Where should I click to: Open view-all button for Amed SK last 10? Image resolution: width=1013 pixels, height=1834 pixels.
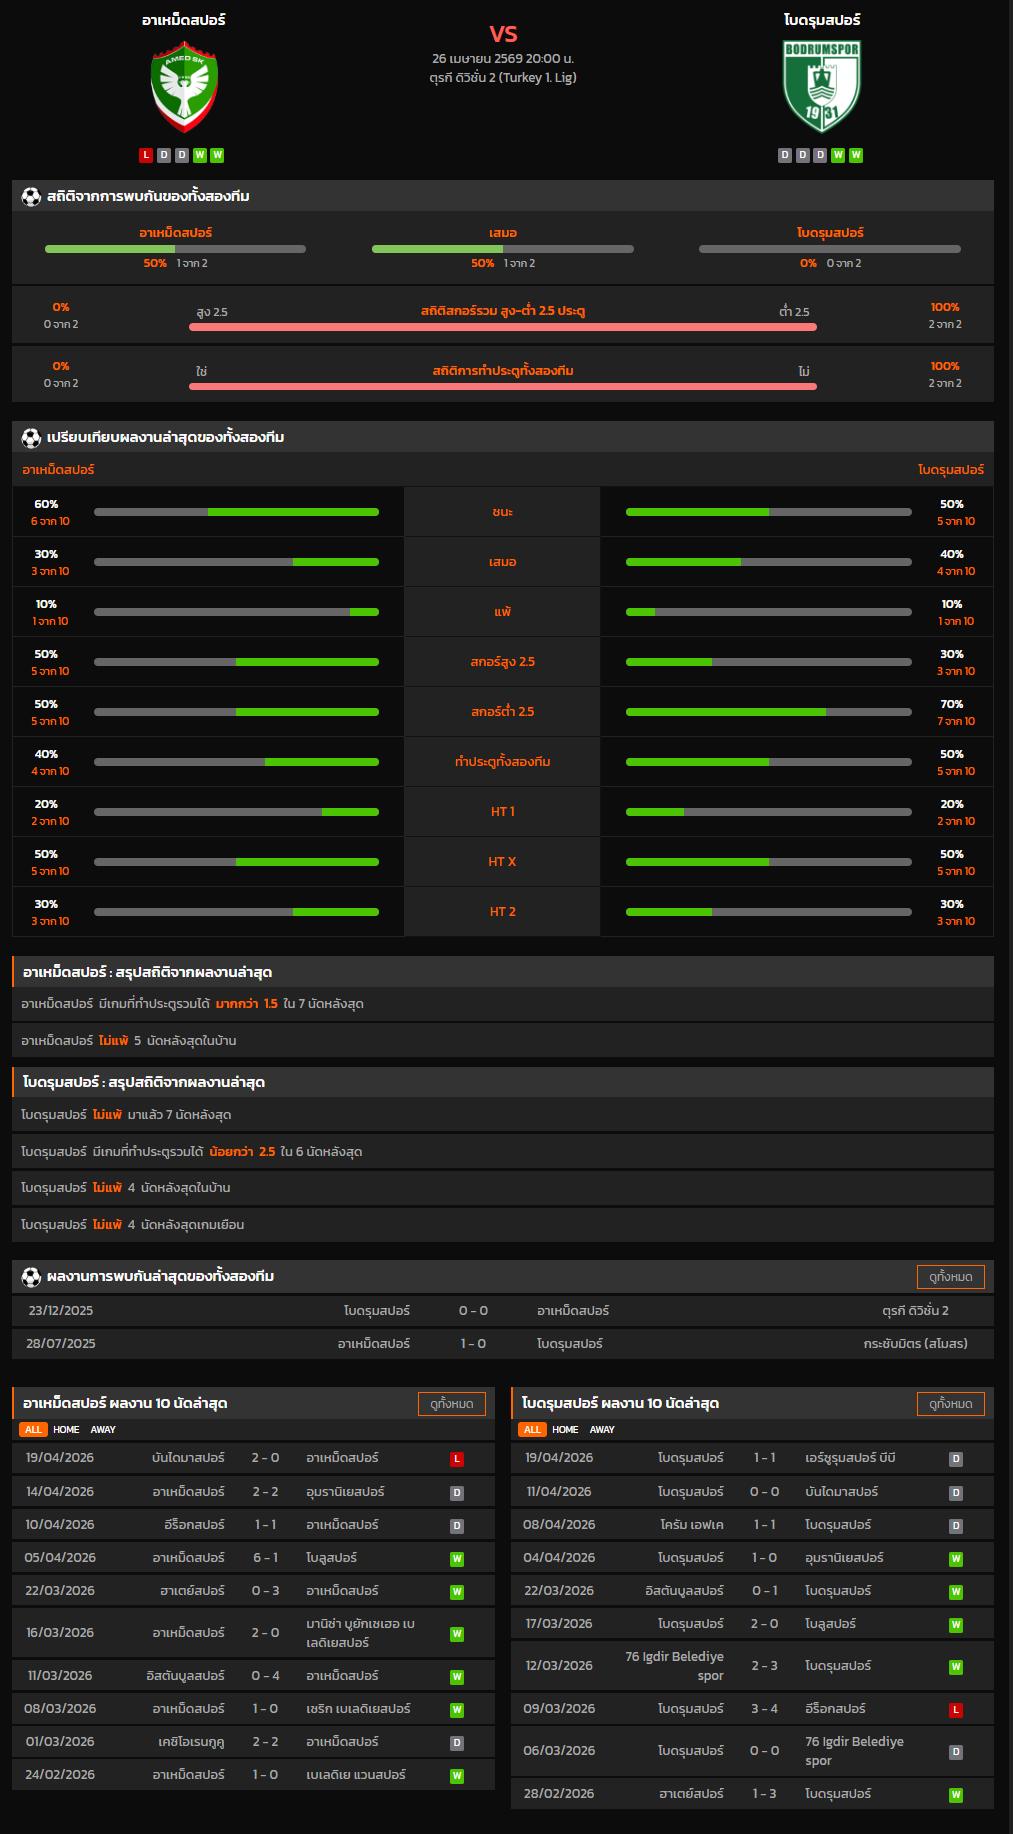point(451,1404)
